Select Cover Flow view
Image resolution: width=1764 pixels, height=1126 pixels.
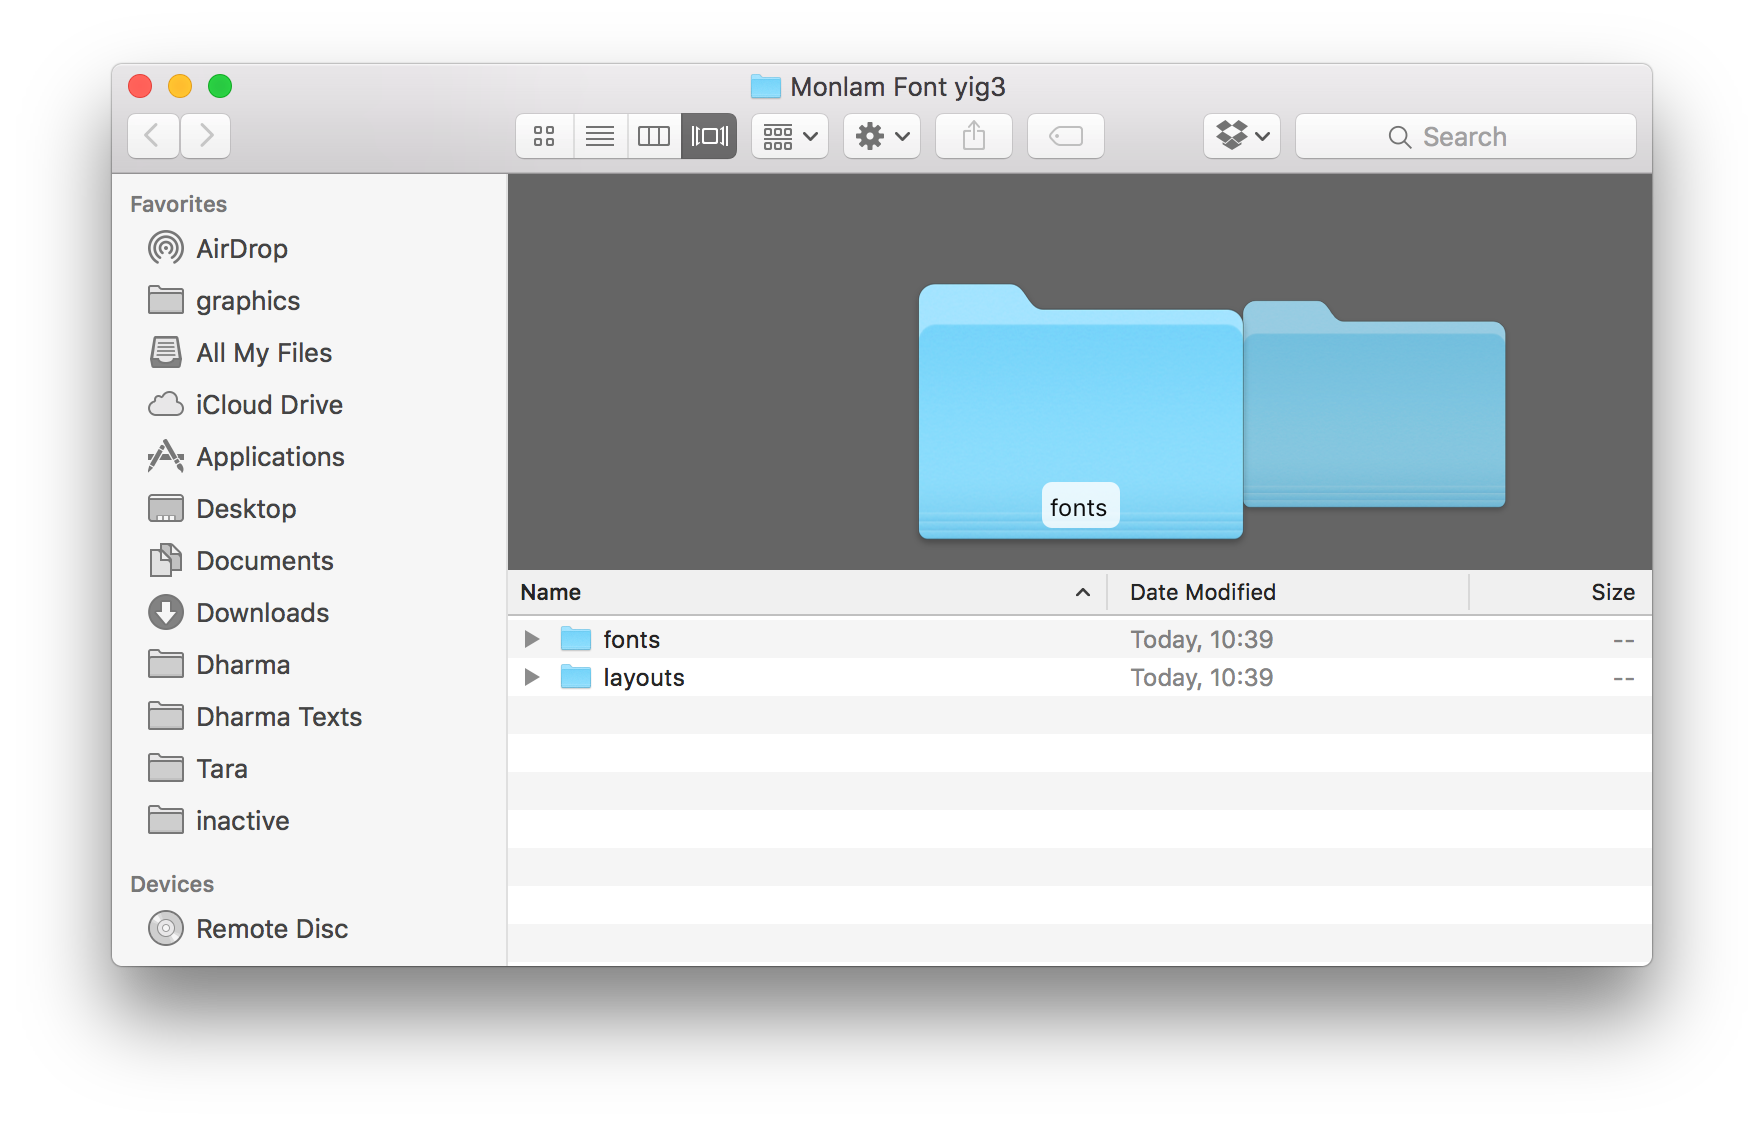point(709,136)
